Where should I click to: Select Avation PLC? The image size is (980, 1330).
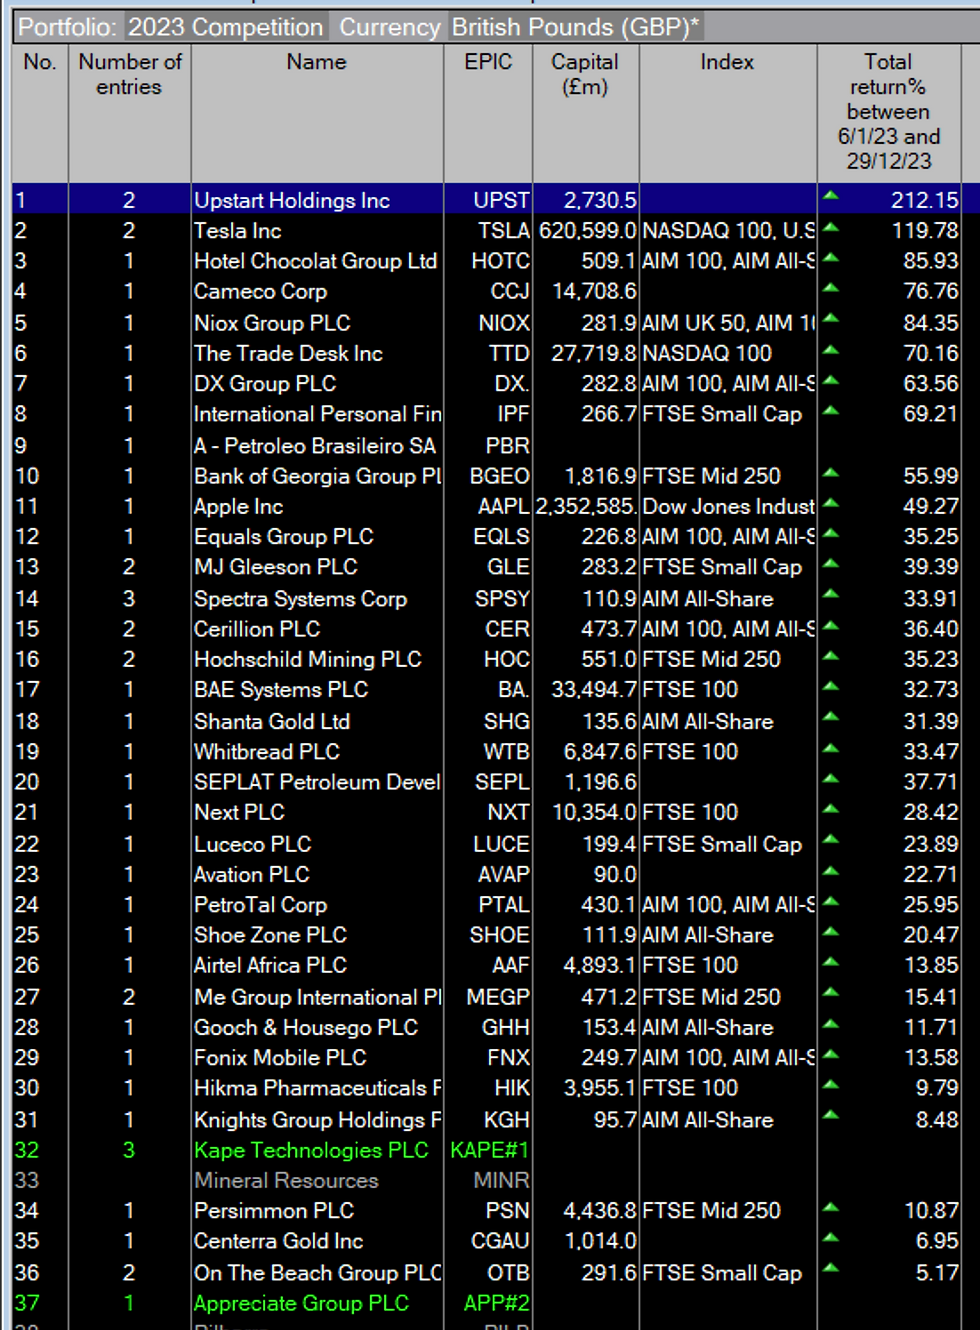[x=251, y=874]
